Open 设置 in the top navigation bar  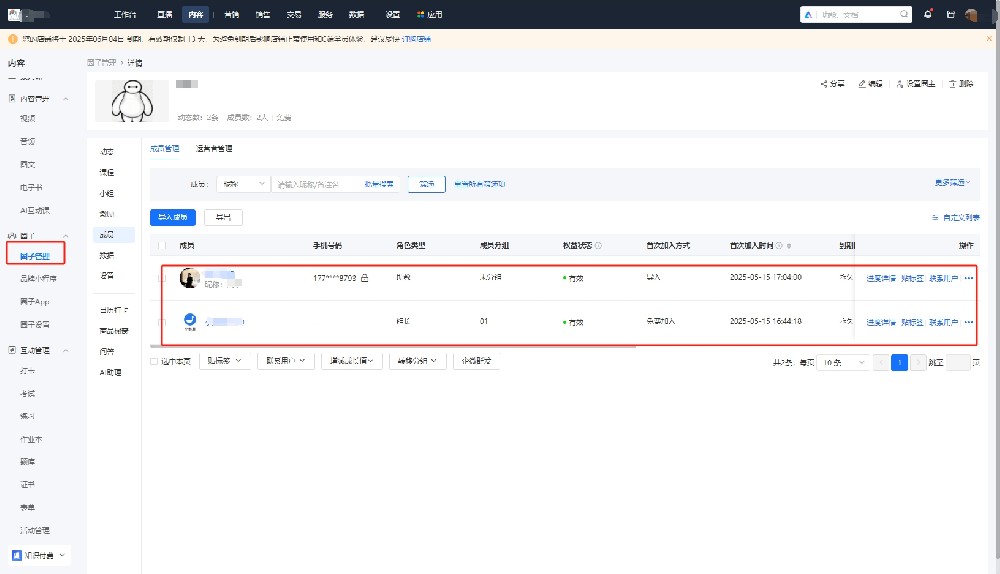393,14
